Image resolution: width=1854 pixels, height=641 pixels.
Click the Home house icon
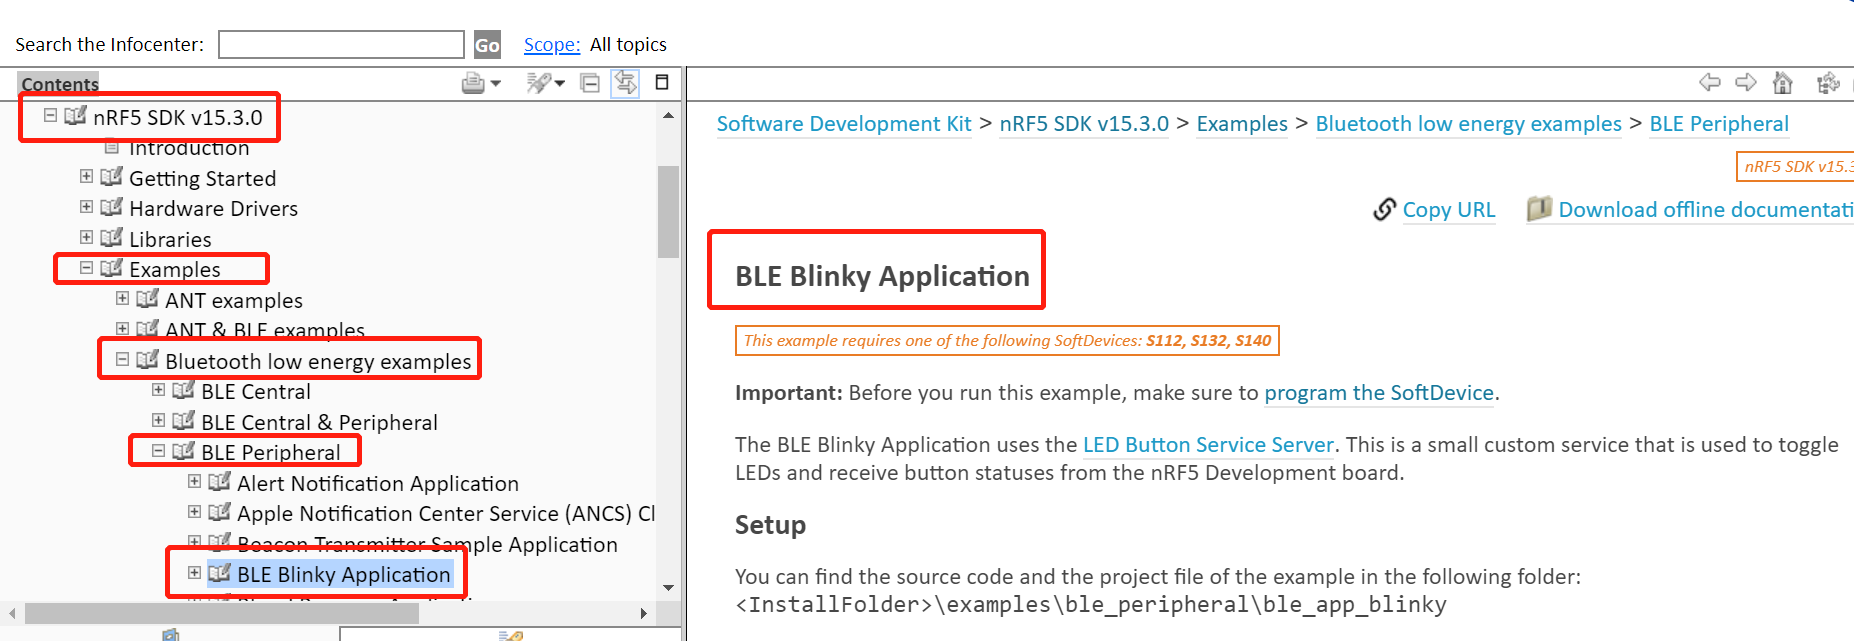point(1782,82)
